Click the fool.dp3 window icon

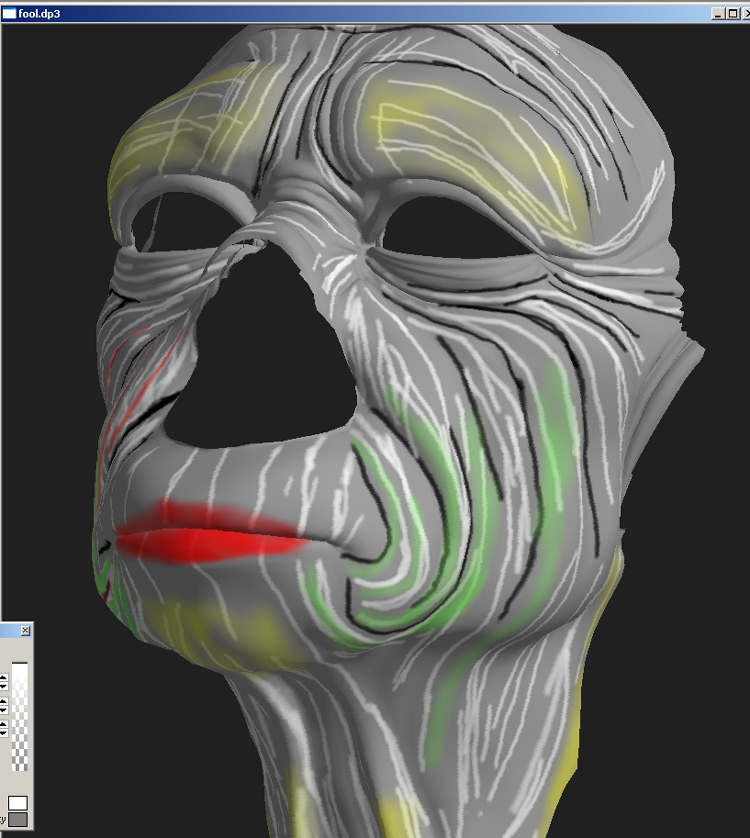coord(9,13)
